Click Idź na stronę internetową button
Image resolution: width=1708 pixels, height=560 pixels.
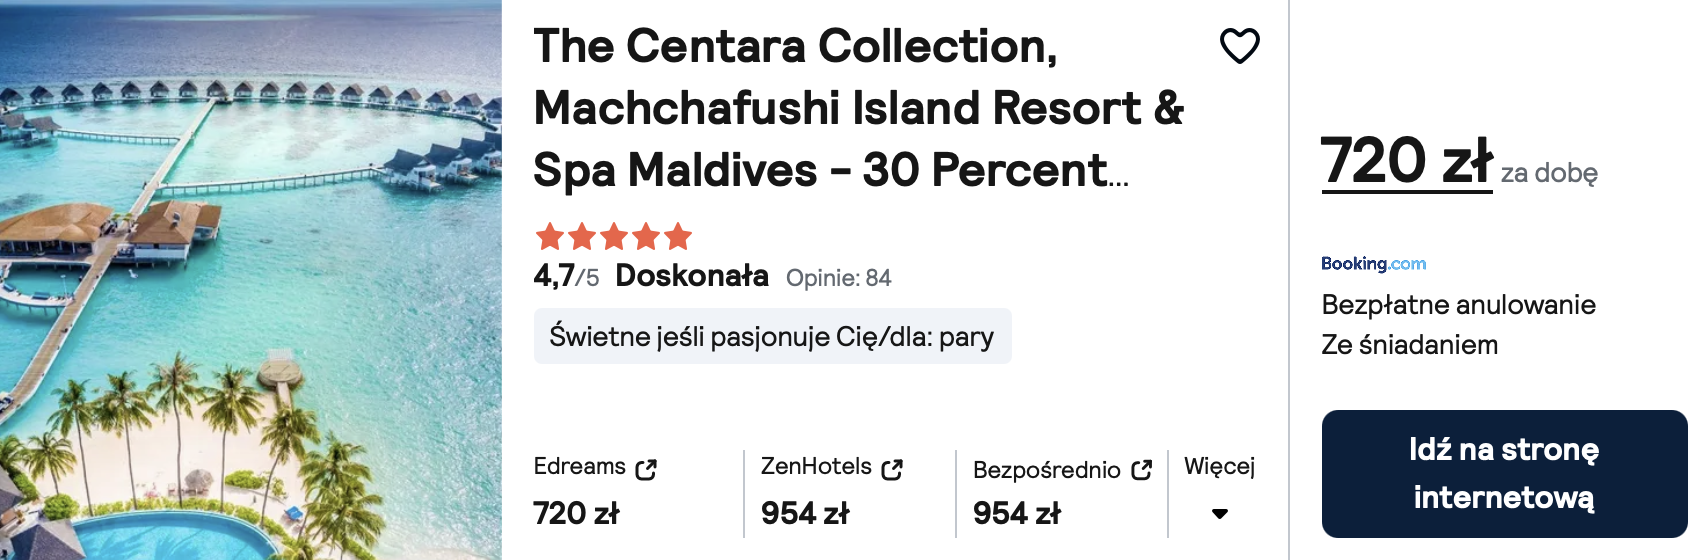click(1504, 474)
